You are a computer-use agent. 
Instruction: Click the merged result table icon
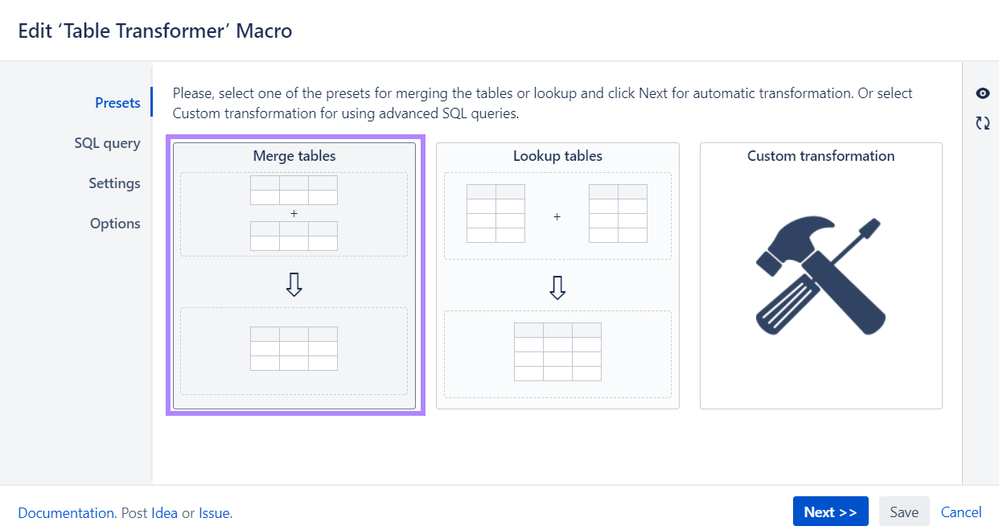(294, 348)
